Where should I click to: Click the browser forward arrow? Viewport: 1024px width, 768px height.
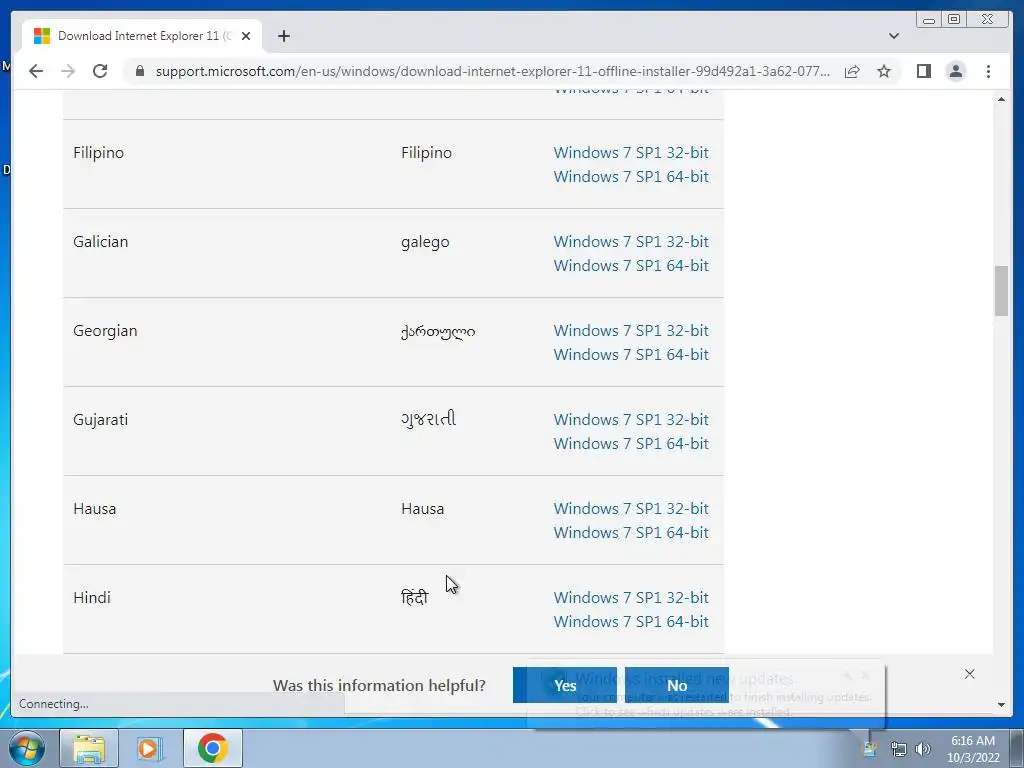68,71
